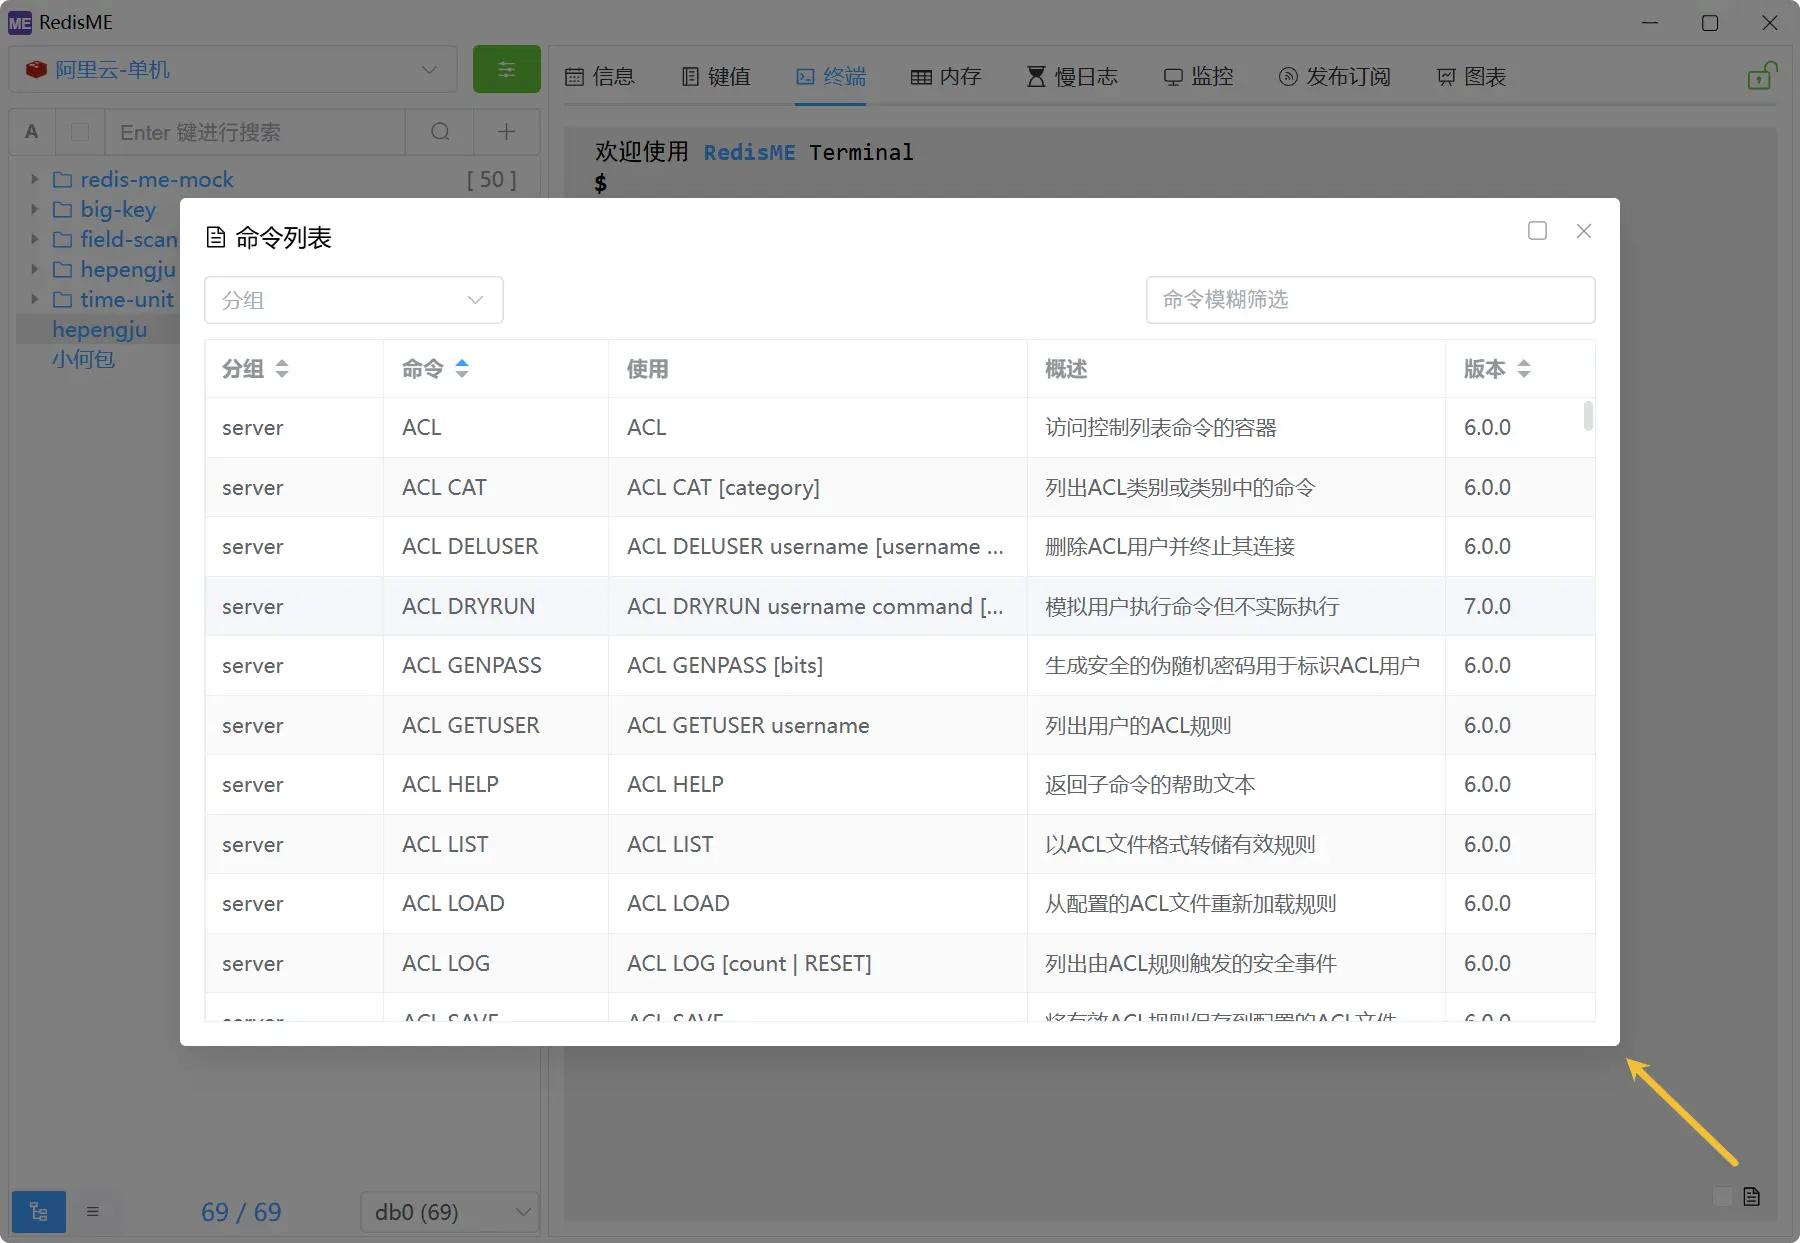The height and width of the screenshot is (1243, 1800).
Task: Open the db0 (69) database selector
Action: pos(450,1212)
